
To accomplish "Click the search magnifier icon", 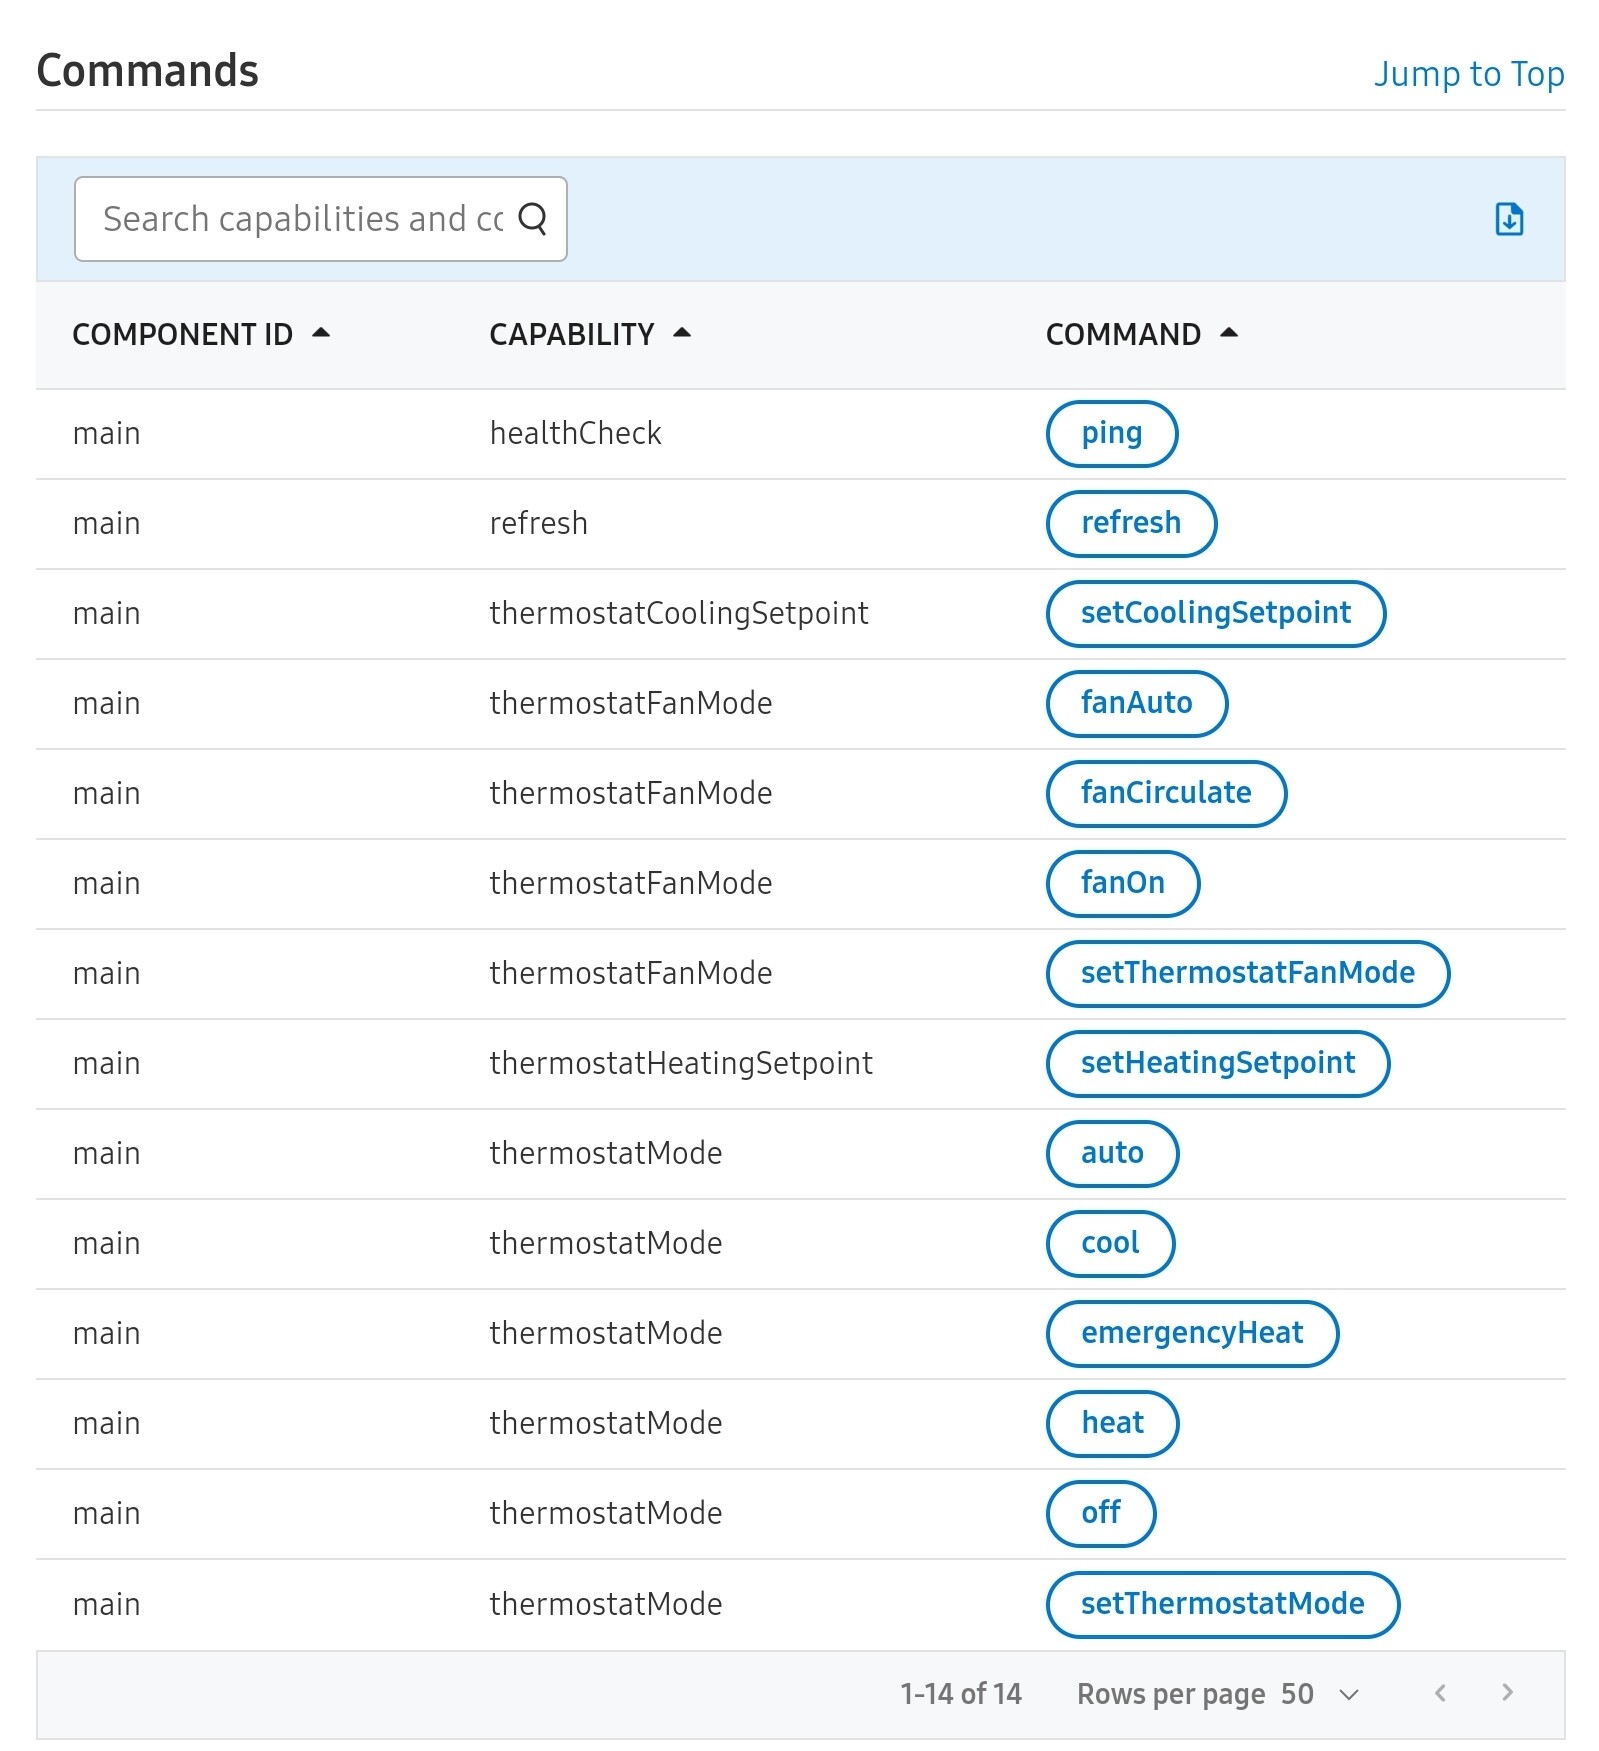I will 533,218.
